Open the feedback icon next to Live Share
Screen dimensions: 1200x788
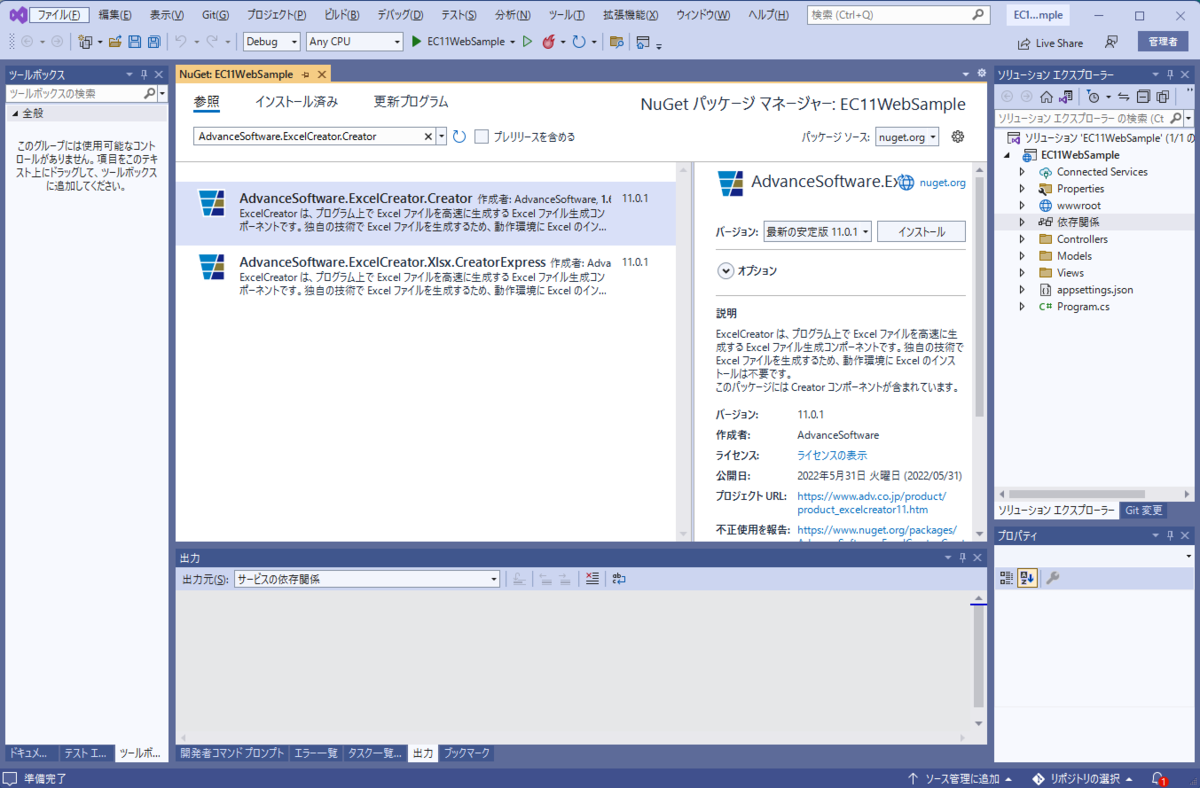coord(1110,42)
